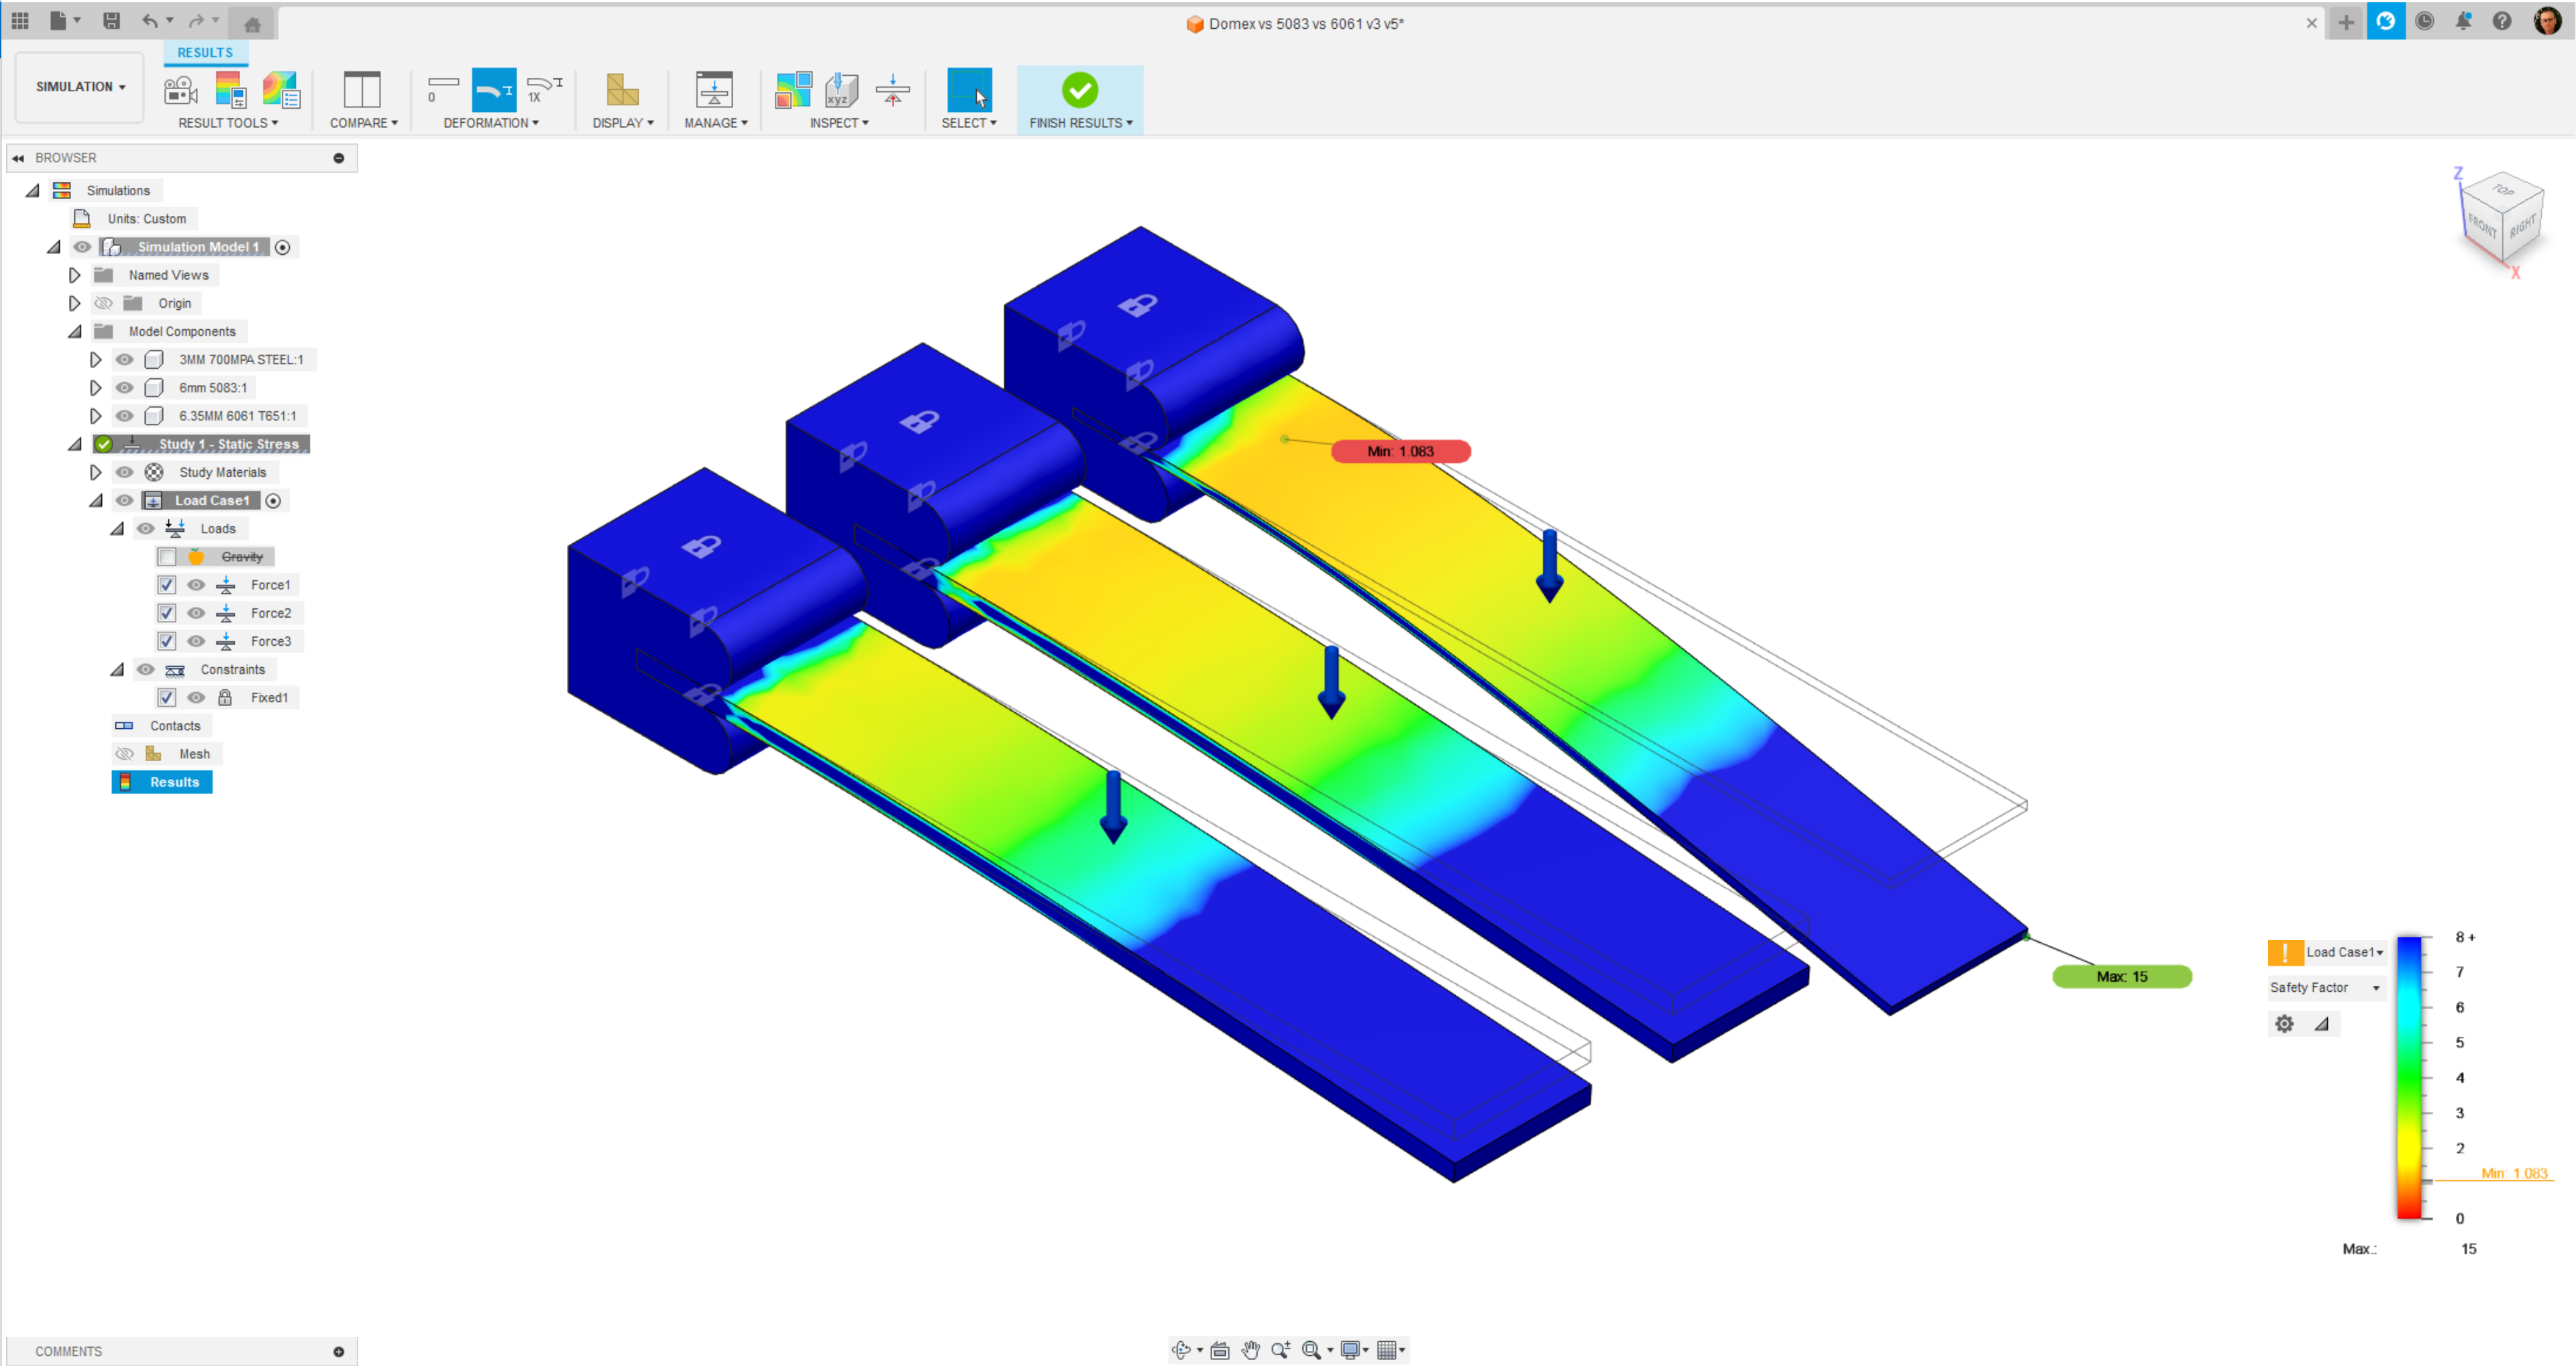This screenshot has height=1366, width=2576.
Task: Uncheck the Force2 checkbox
Action: [167, 613]
